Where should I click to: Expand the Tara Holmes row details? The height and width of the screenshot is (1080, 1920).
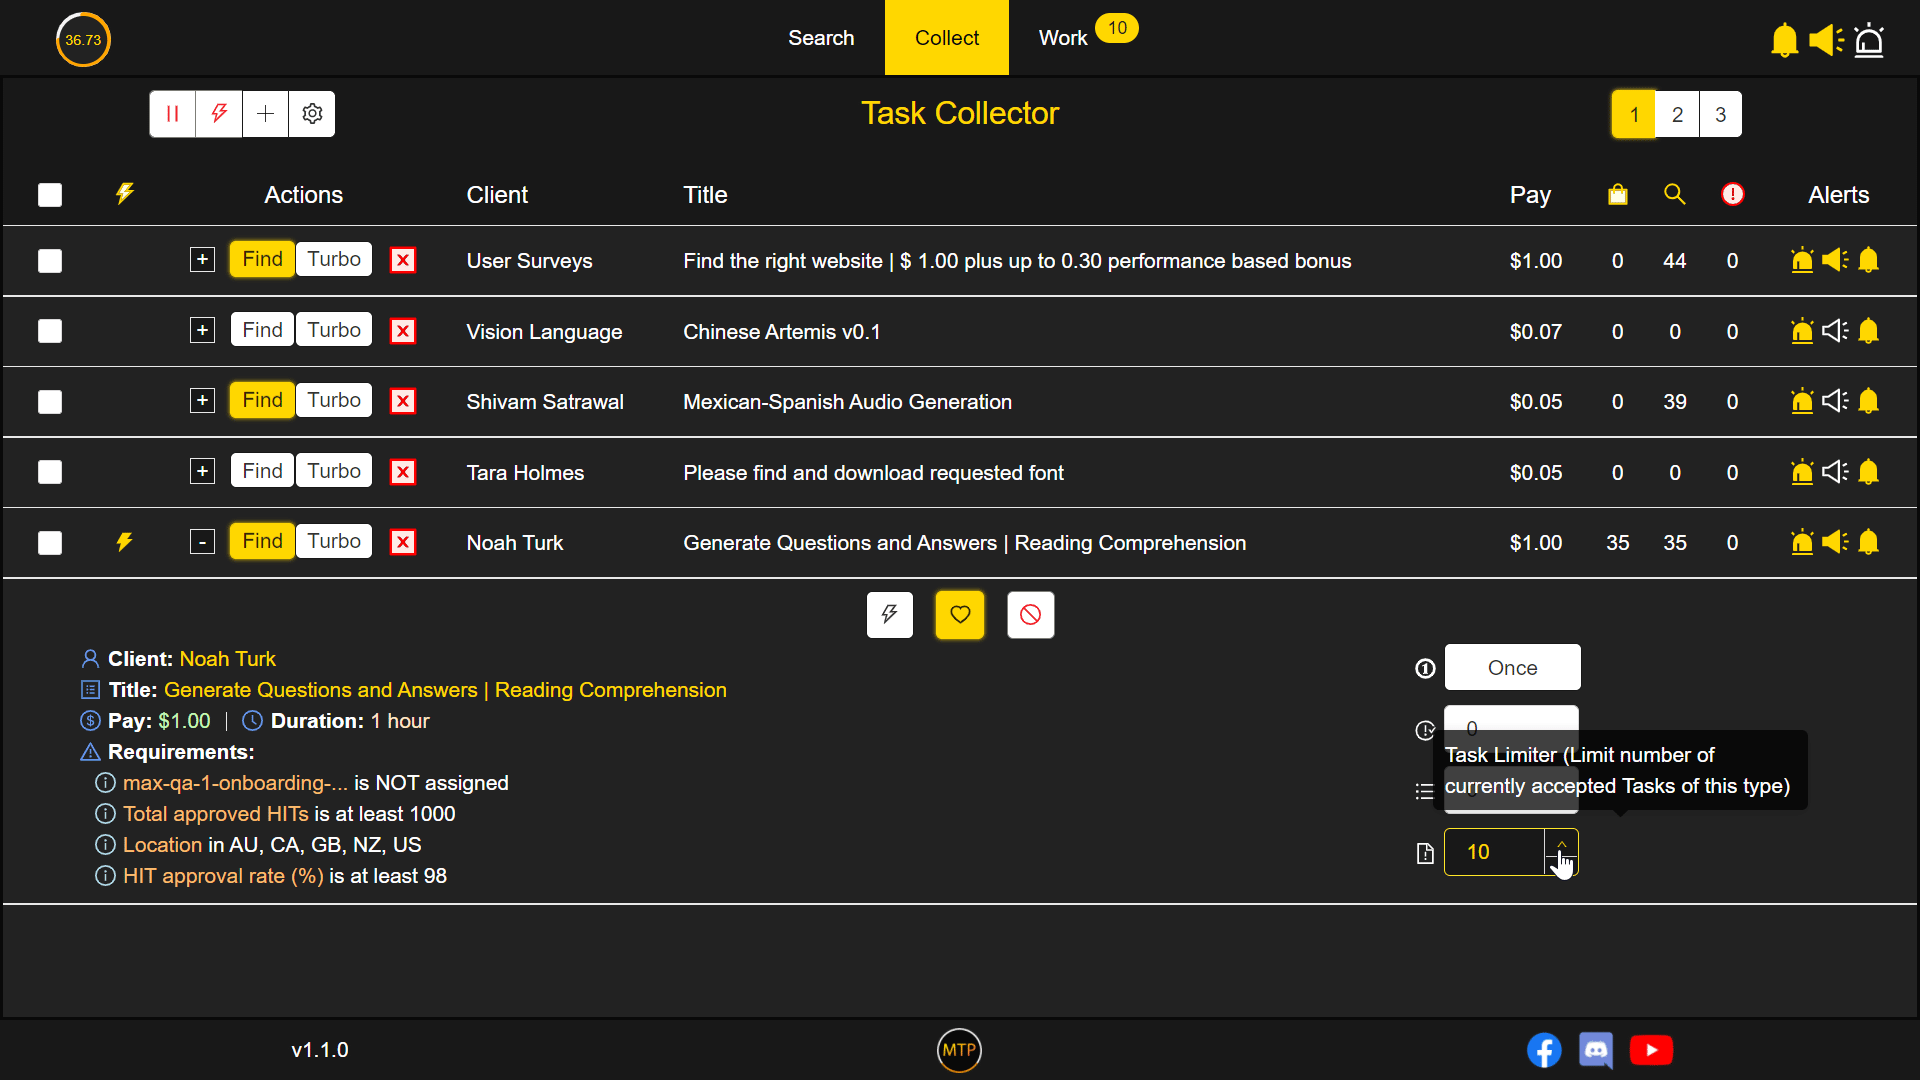202,472
